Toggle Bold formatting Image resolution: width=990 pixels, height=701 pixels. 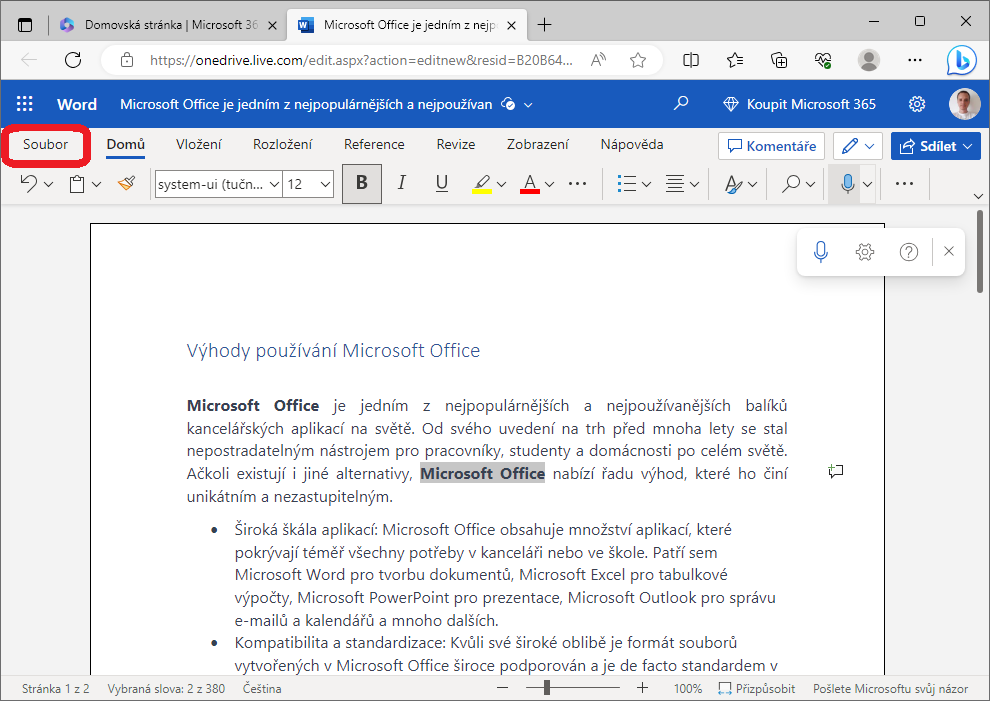pyautogui.click(x=362, y=184)
